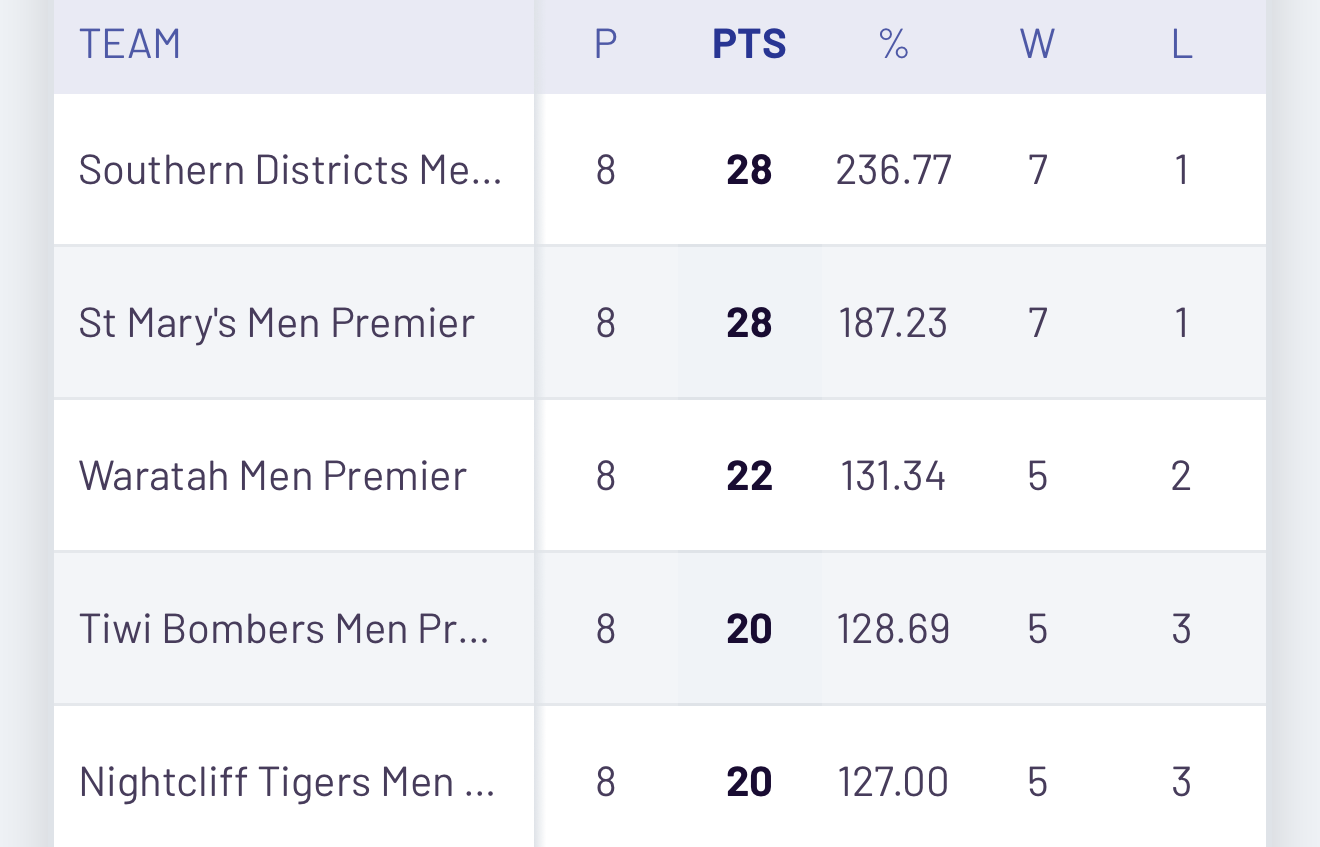Sort by the W (wins) column header

(x=1037, y=45)
